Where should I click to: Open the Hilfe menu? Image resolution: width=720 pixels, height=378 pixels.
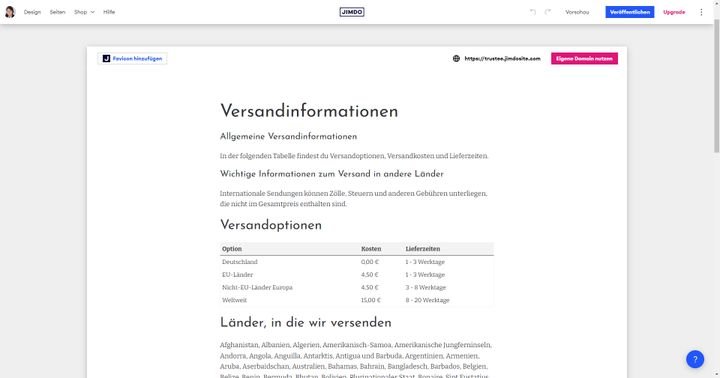point(109,12)
